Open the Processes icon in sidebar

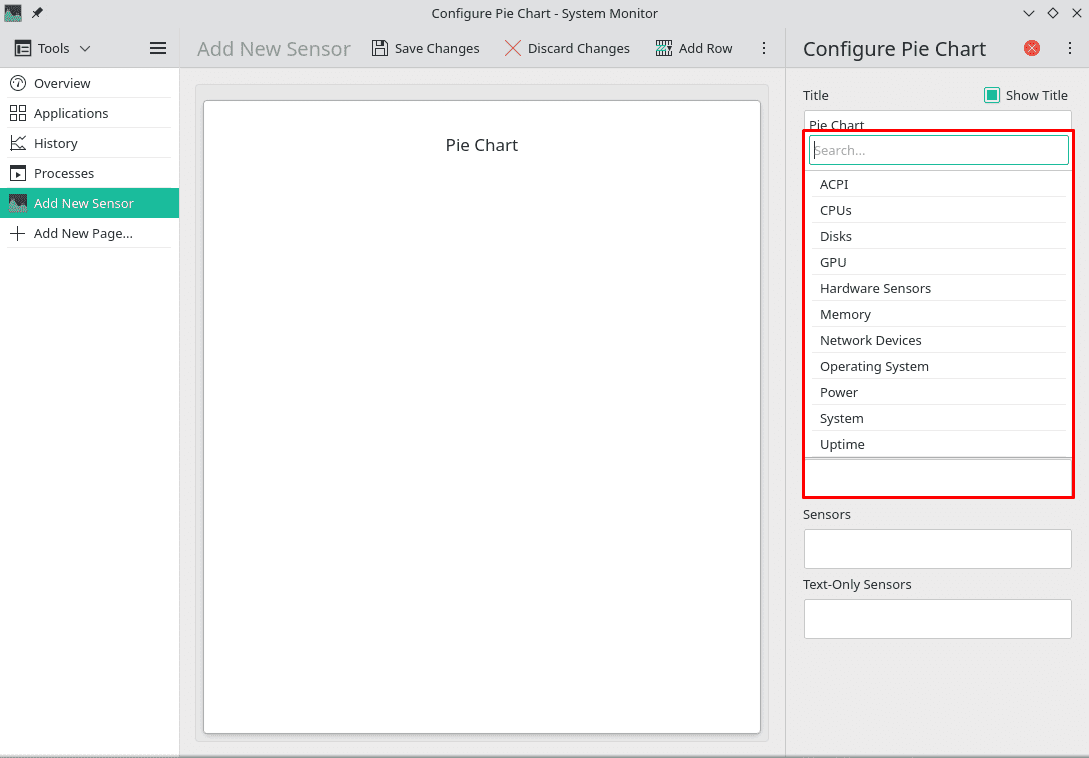coord(18,172)
